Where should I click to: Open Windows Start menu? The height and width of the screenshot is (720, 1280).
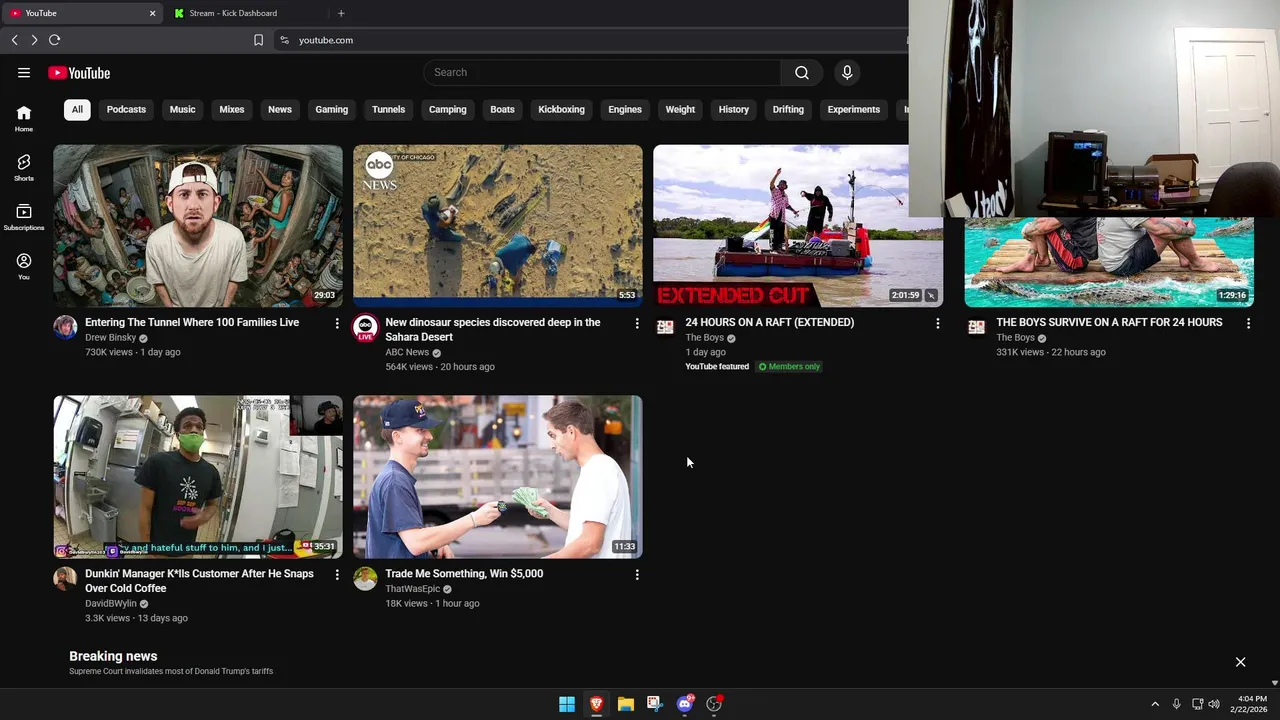click(567, 704)
